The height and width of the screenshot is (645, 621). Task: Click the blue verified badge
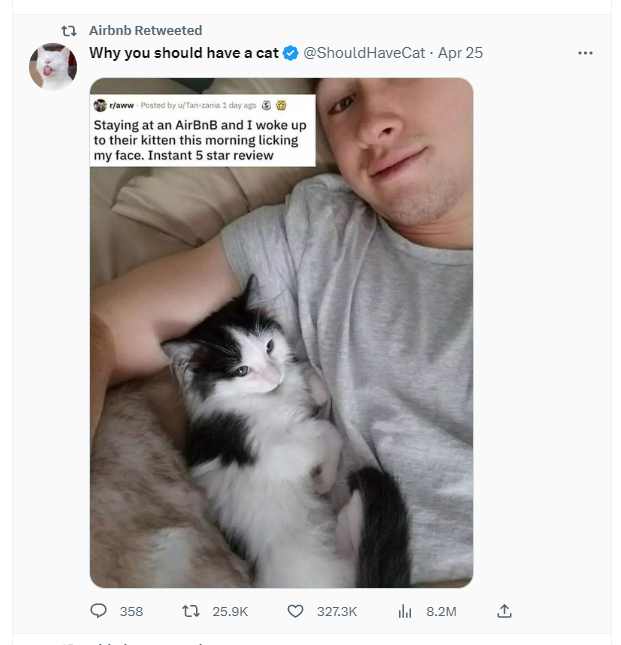pos(291,53)
